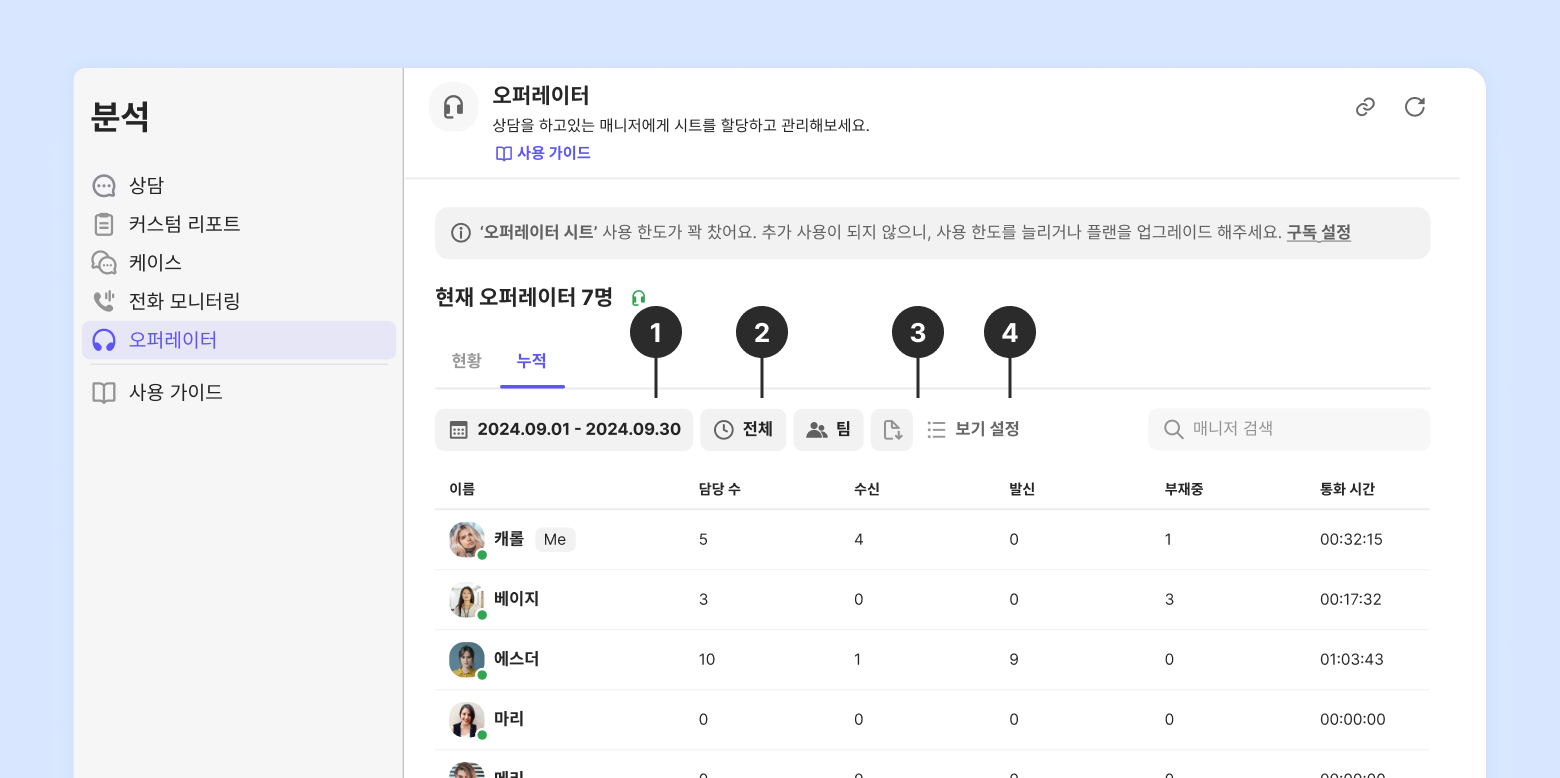Select the 누적 tab
1560x778 pixels.
click(x=532, y=361)
